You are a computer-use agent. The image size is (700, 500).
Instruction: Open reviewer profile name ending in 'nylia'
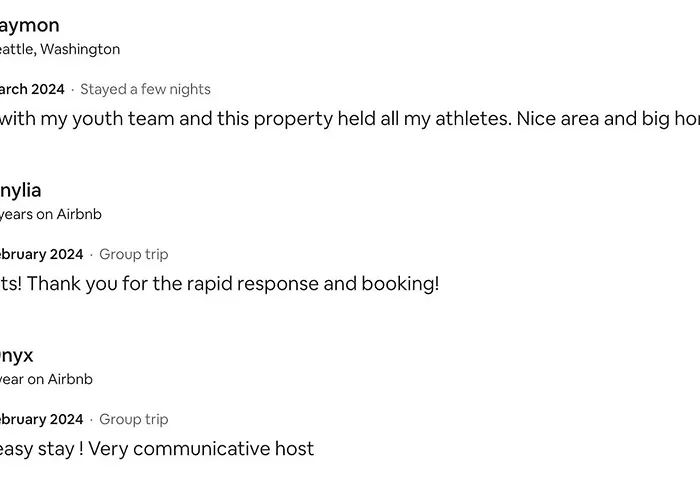[21, 191]
